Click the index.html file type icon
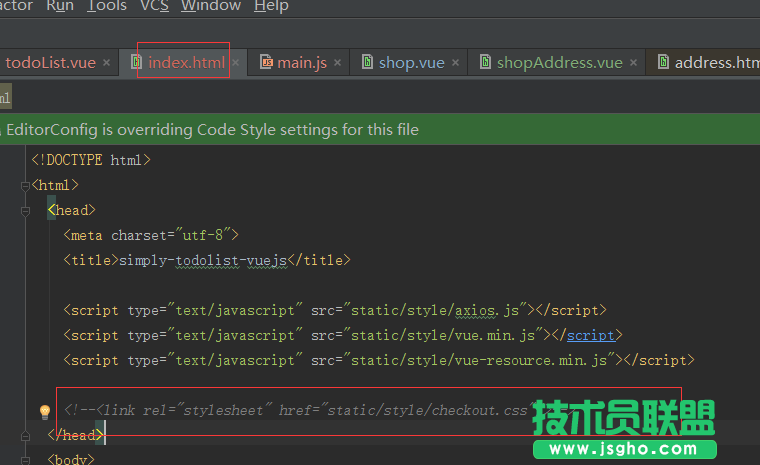 click(137, 62)
